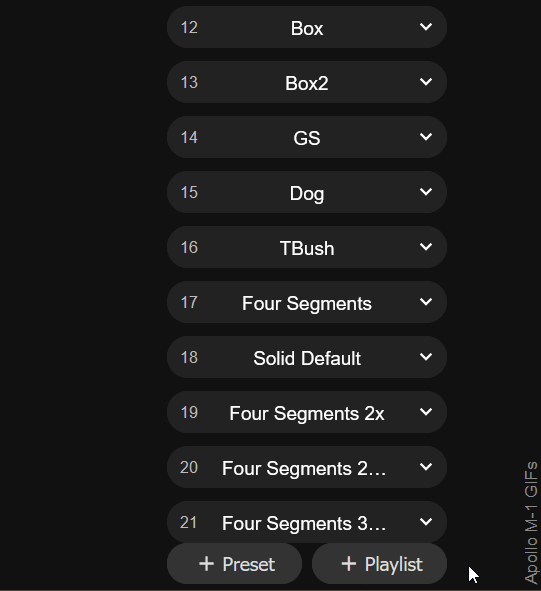Create a new Playlist
The image size is (541, 591).
pos(379,564)
